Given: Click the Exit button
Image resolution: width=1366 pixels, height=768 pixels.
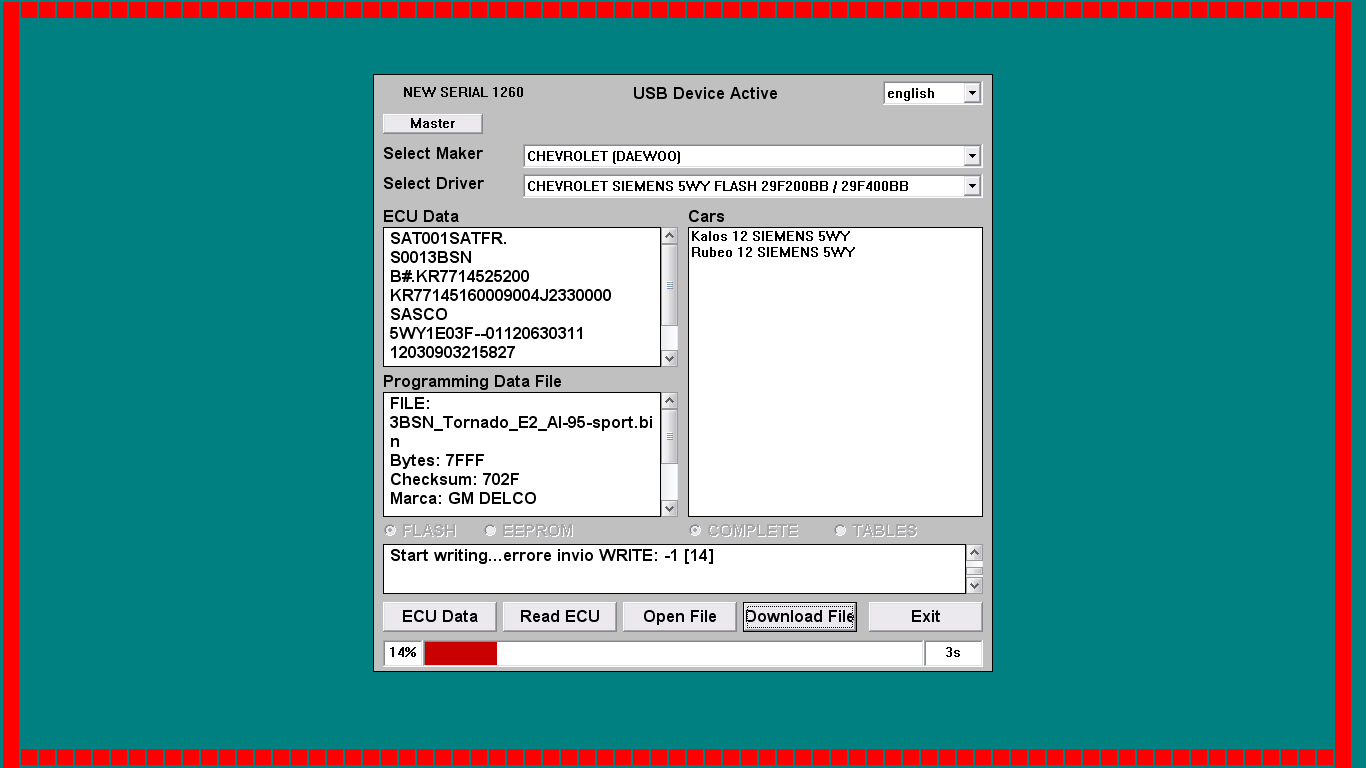Looking at the screenshot, I should [925, 616].
